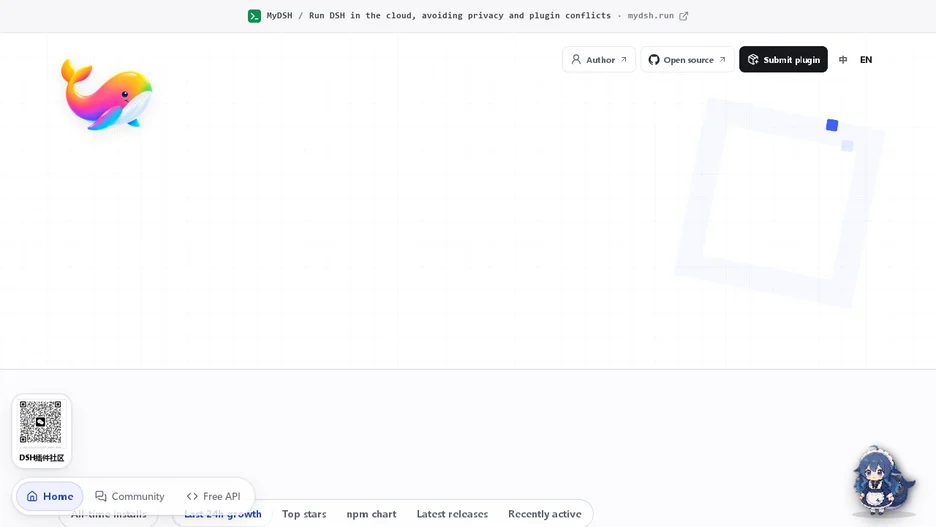Switch language to EN
Viewport: 936px width, 527px height.
pyautogui.click(x=866, y=60)
